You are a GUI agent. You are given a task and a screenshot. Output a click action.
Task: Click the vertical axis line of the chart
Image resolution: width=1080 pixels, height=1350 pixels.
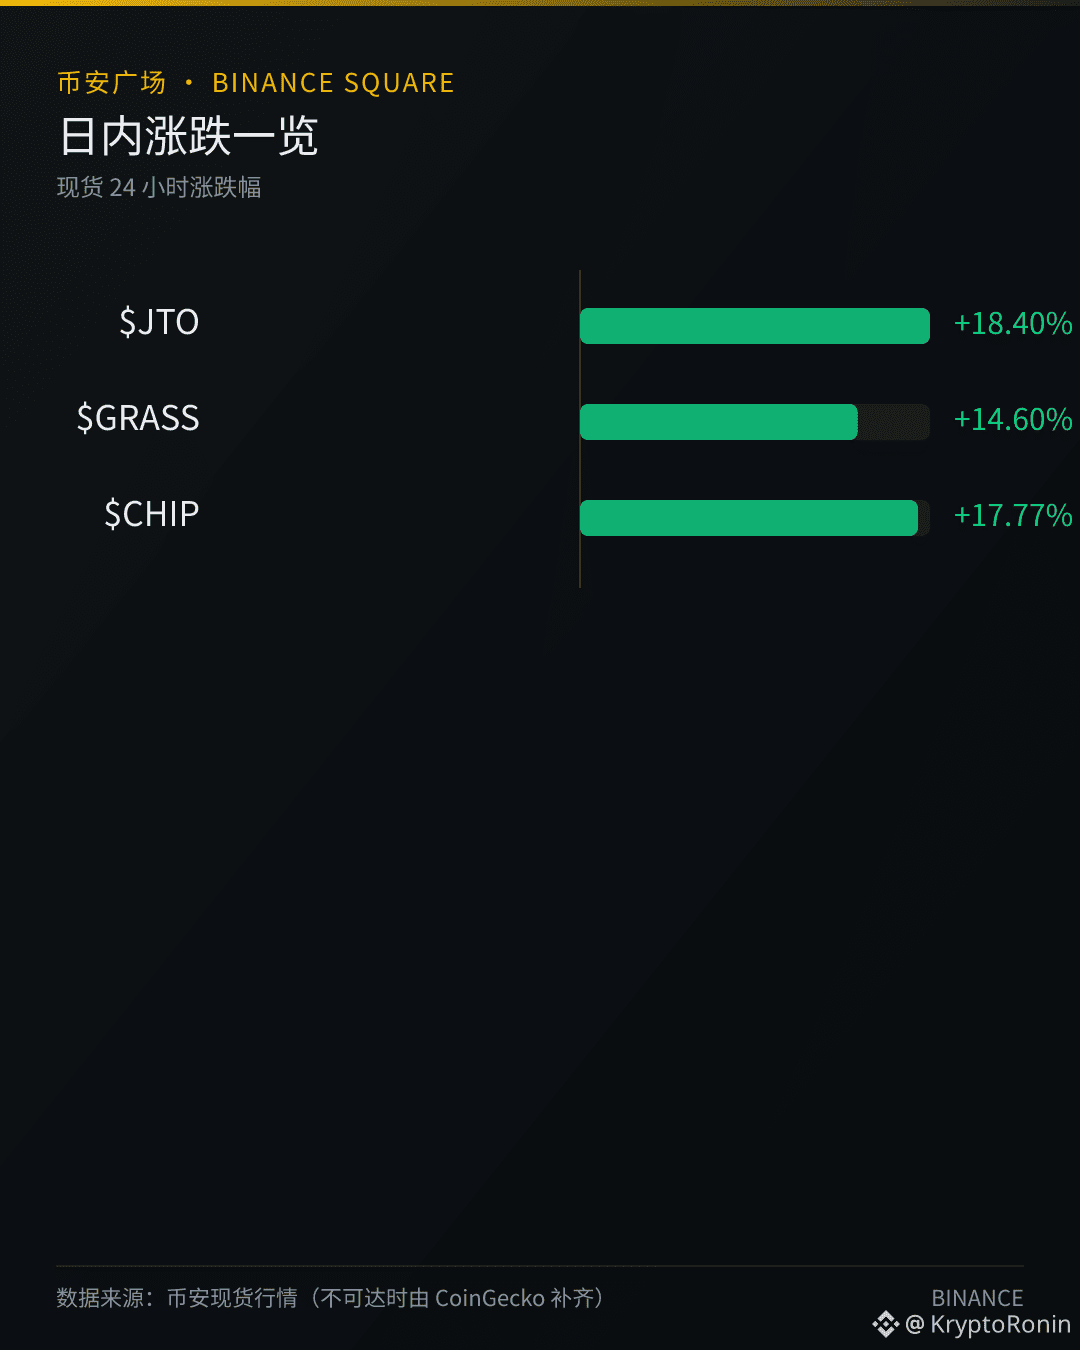(x=580, y=428)
